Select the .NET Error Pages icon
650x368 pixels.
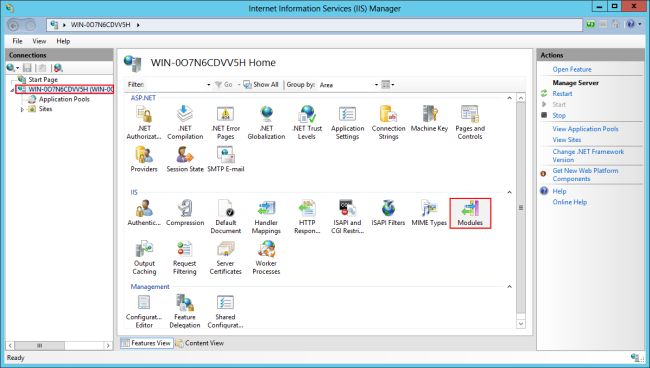tap(226, 123)
